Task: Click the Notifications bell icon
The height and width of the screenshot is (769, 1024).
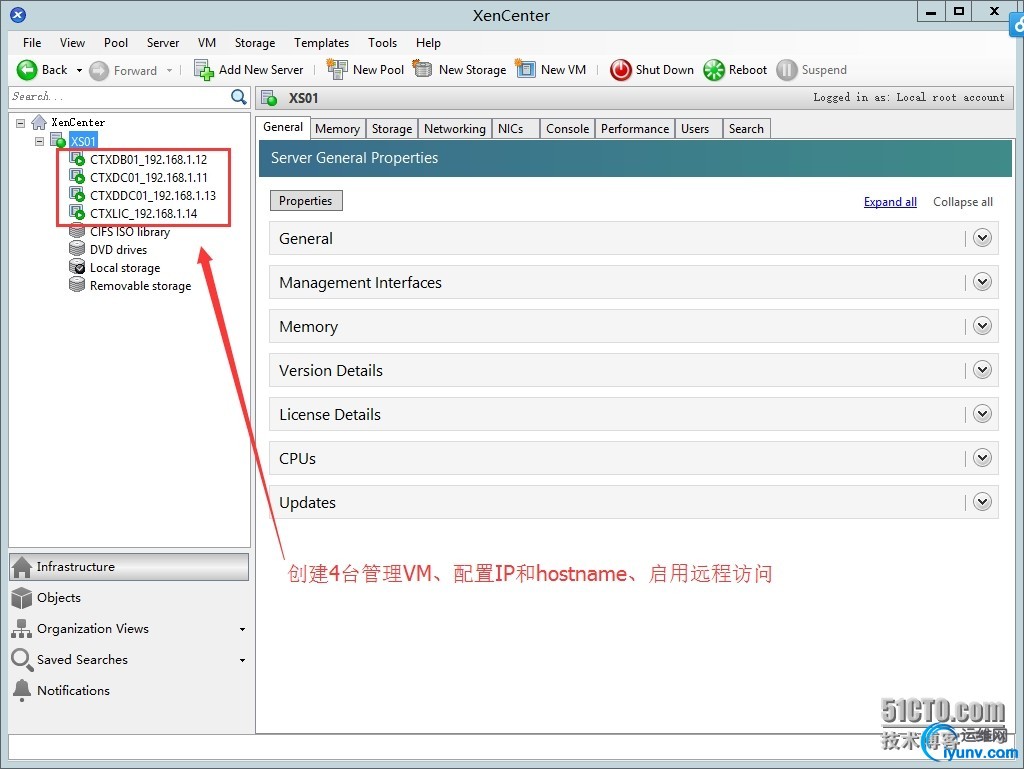Action: tap(22, 691)
